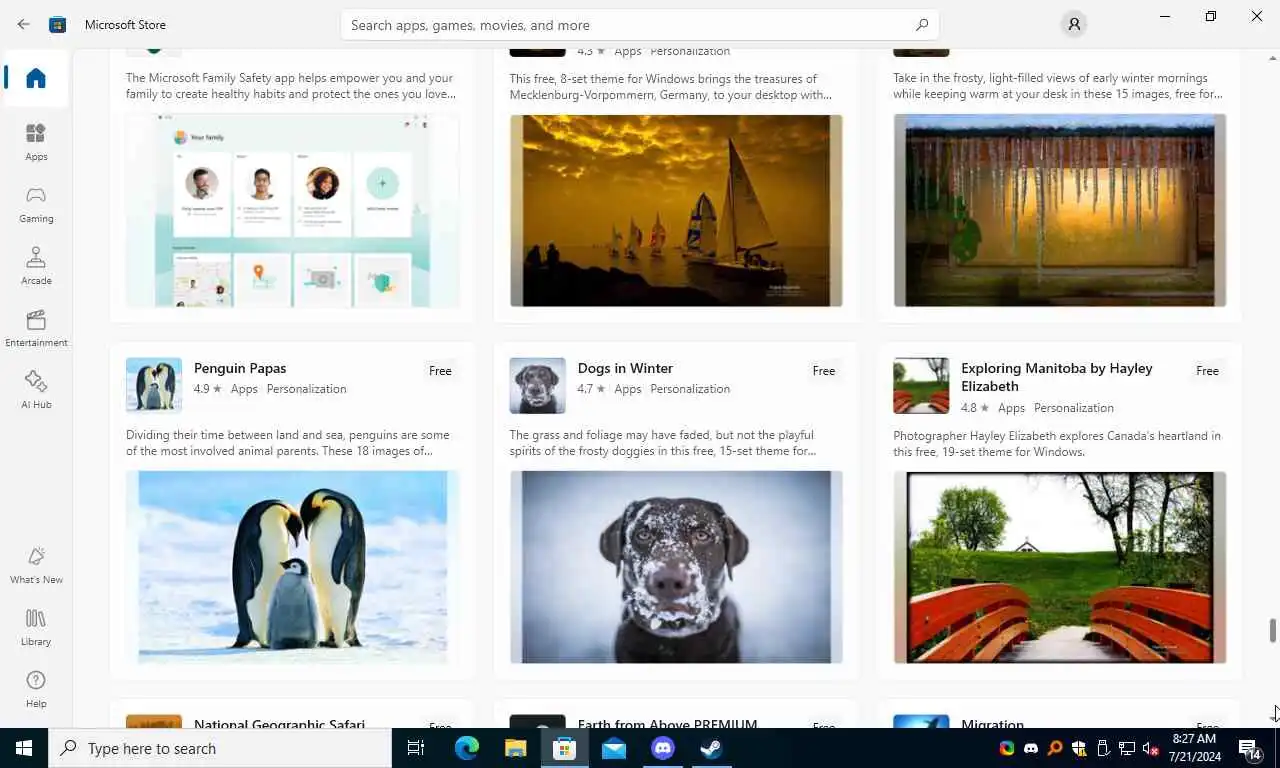
Task: Click Free button on Dogs in Winter
Action: (x=824, y=370)
